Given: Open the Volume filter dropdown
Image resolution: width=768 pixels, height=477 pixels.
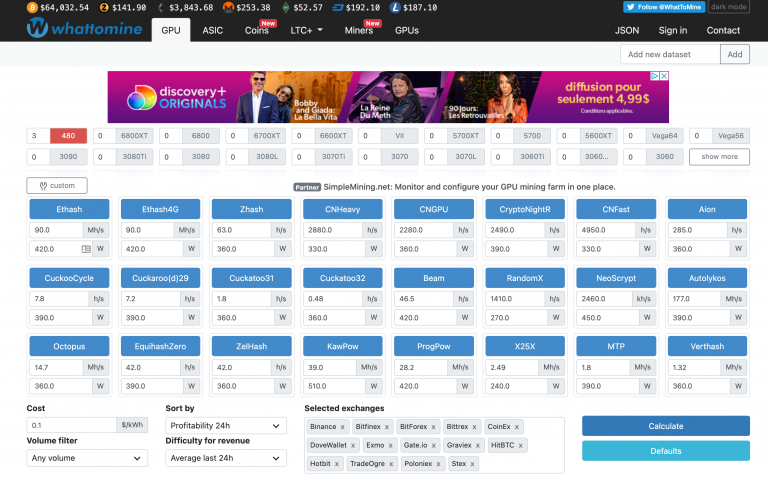Looking at the screenshot, I should coord(87,458).
